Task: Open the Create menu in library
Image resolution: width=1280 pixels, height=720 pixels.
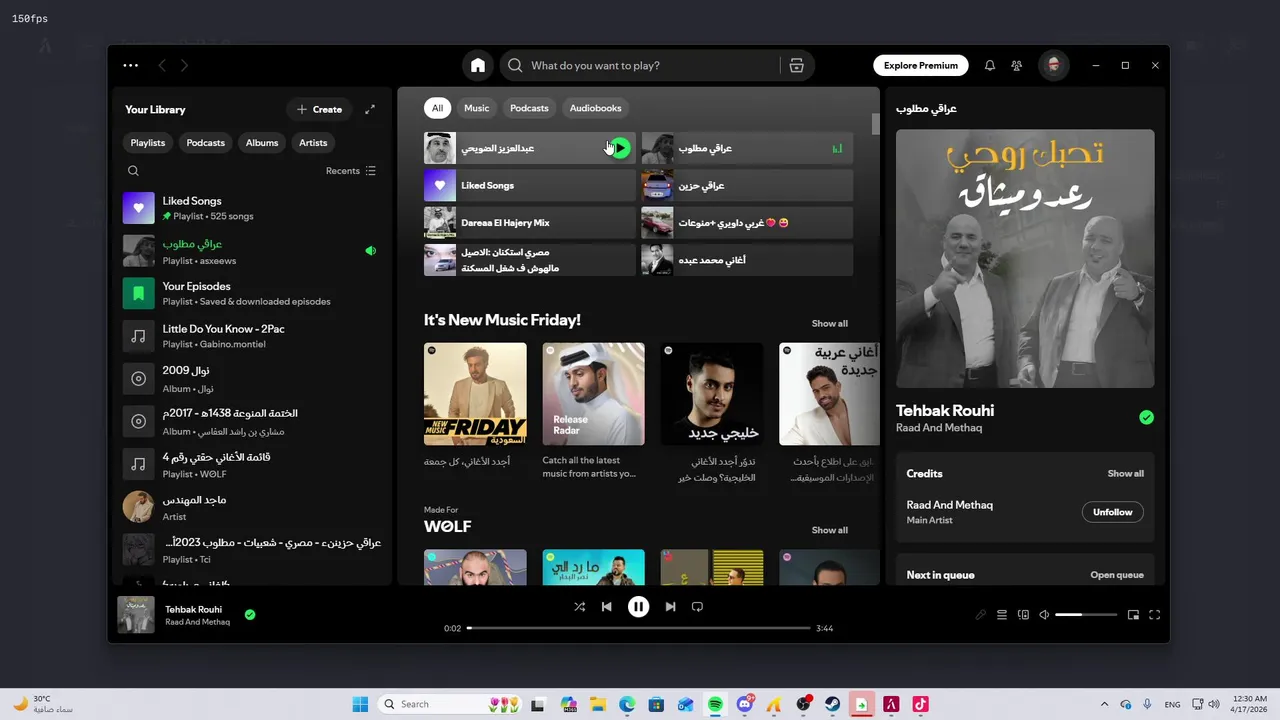Action: point(319,109)
